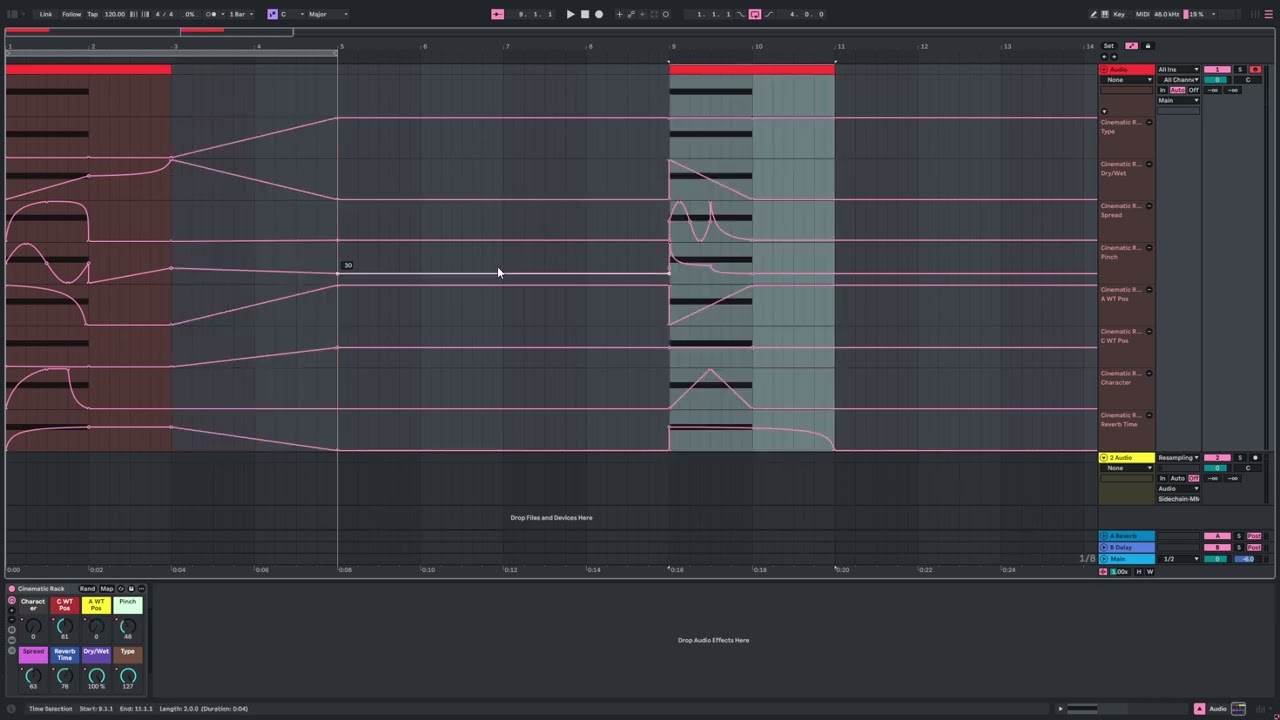Enable Key map mode
The height and width of the screenshot is (720, 1280).
tap(1119, 14)
